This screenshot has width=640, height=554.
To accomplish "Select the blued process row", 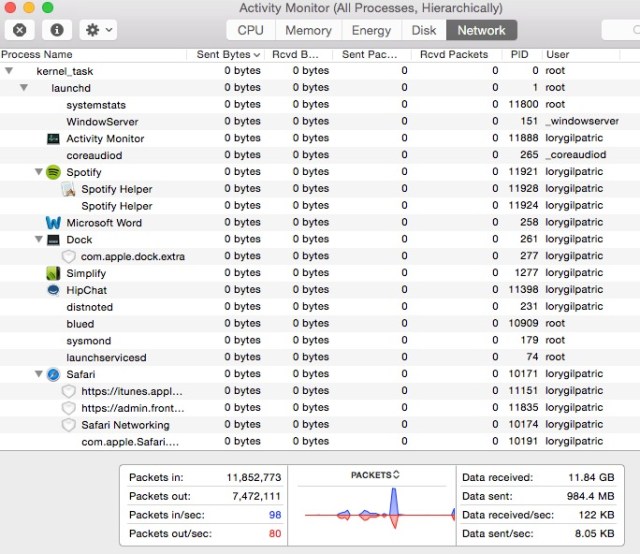I will tap(320, 323).
